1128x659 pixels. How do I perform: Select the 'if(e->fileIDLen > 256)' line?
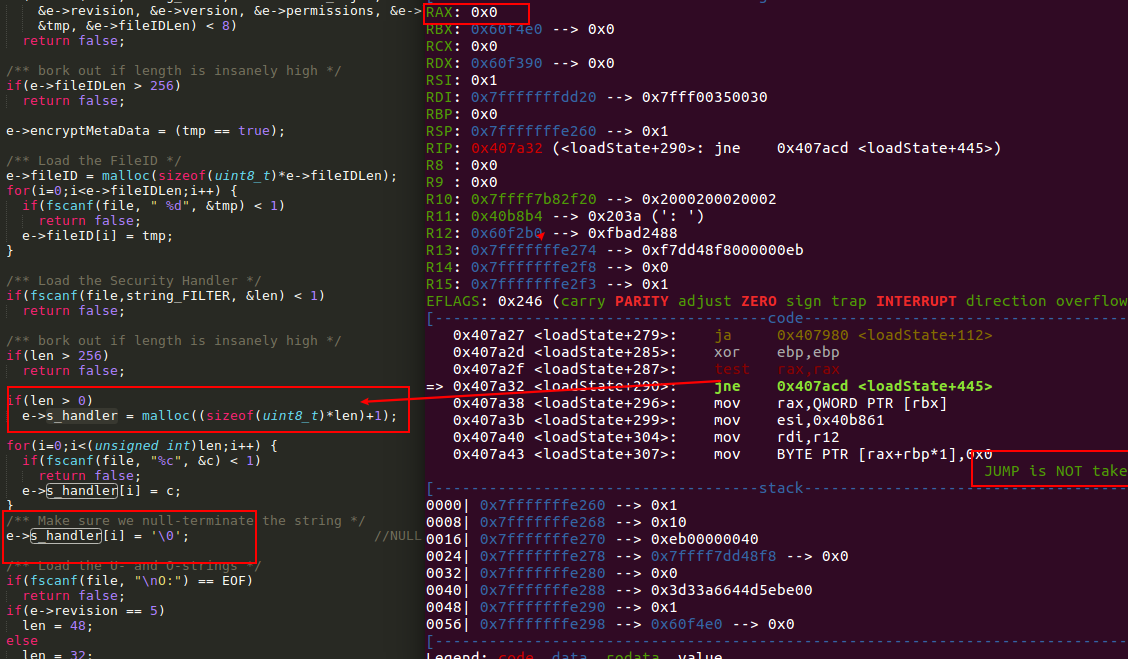pyautogui.click(x=94, y=86)
